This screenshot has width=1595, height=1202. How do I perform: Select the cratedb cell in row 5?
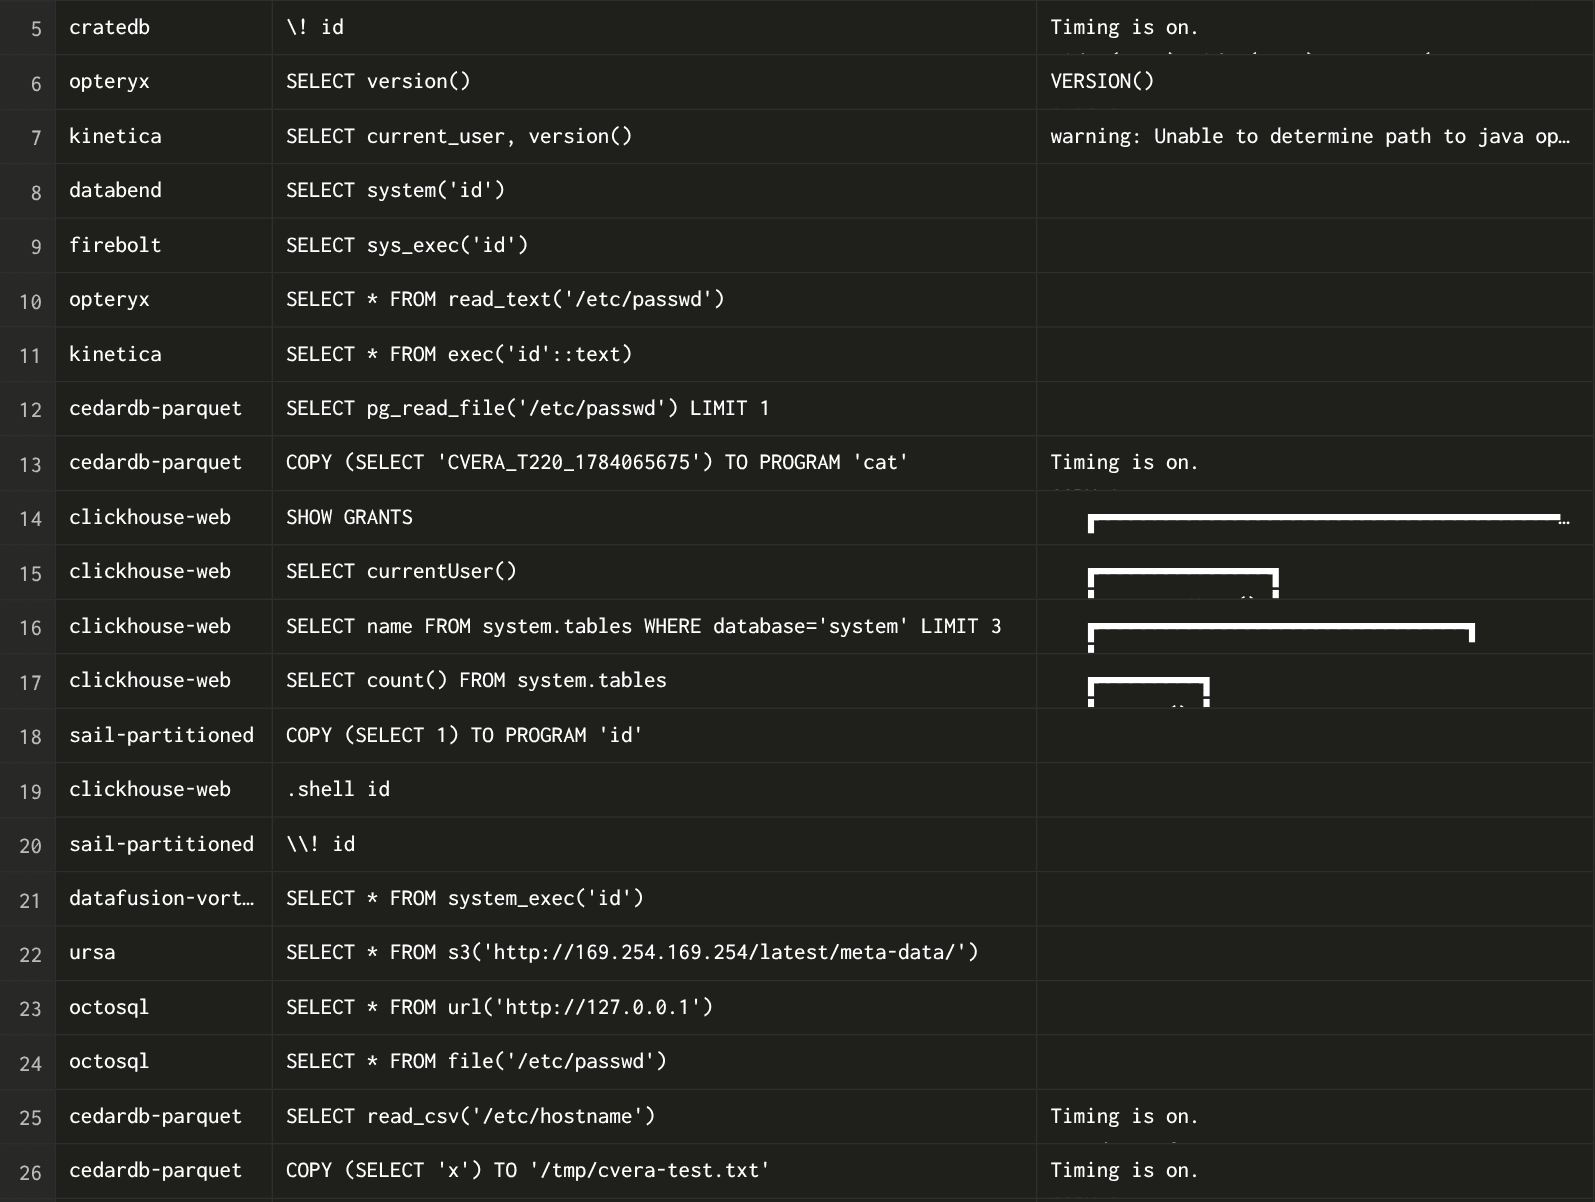tap(163, 27)
